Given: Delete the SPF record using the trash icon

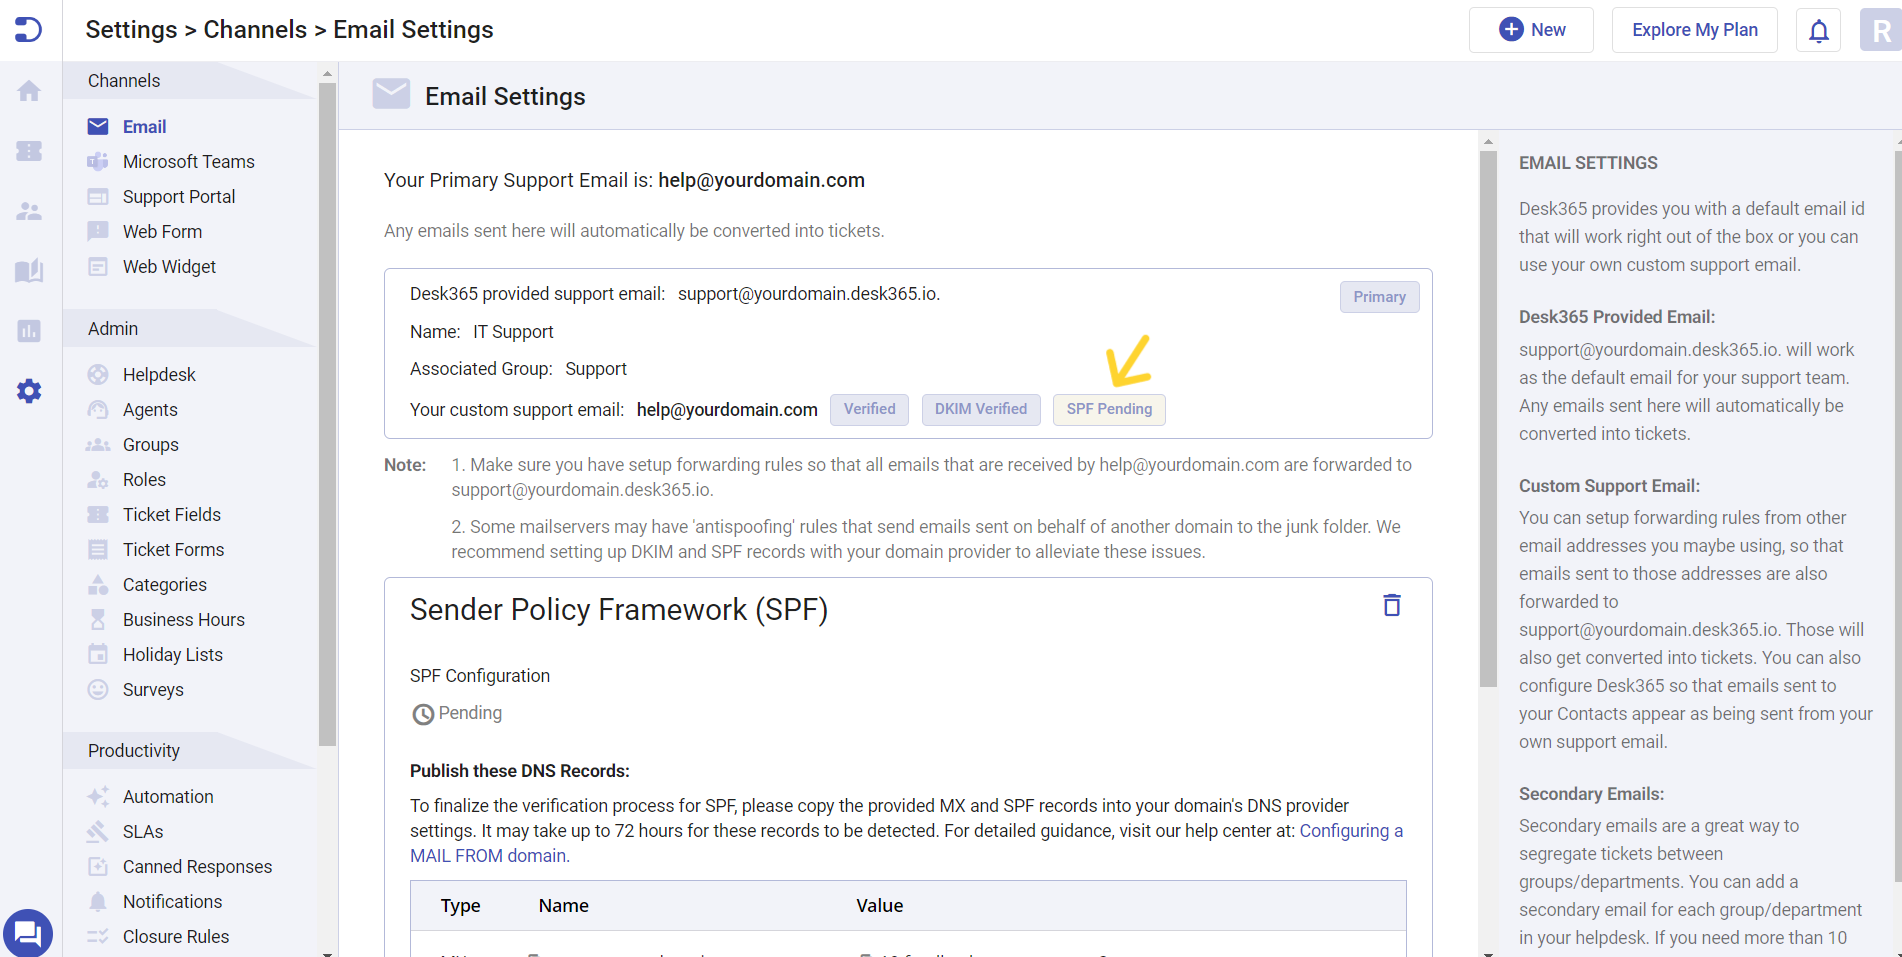Looking at the screenshot, I should click(x=1392, y=605).
